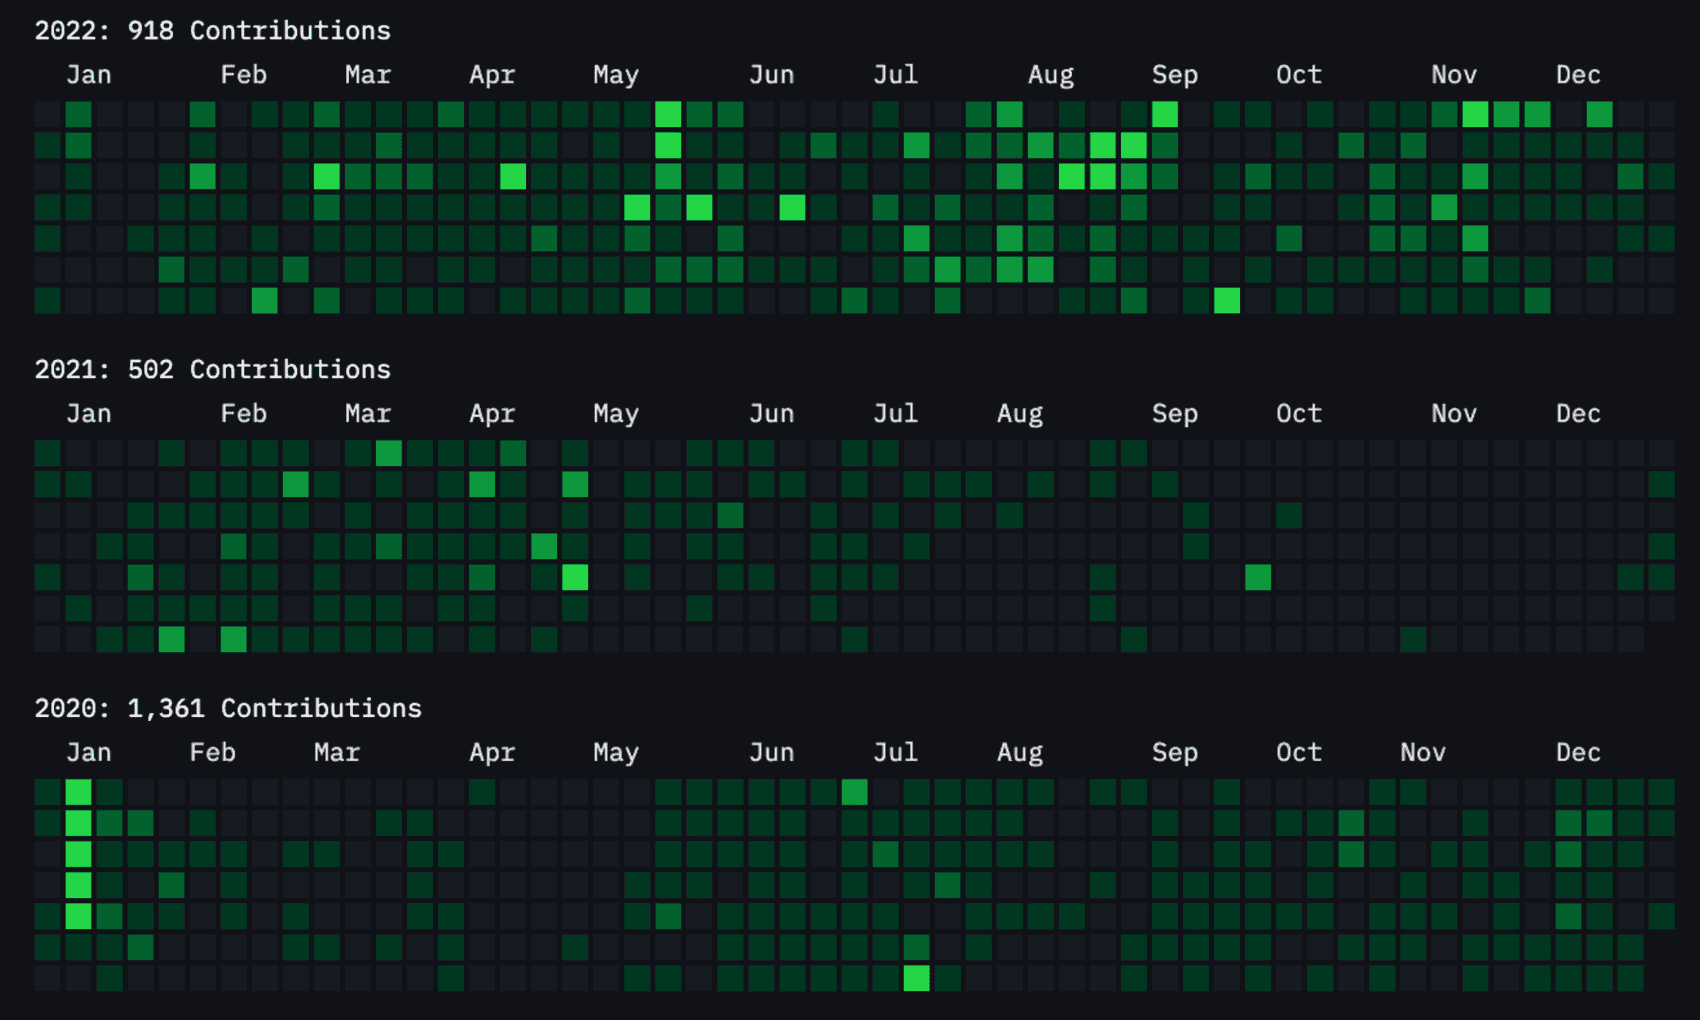Select the Sep label in the 2022 graph

pos(1174,76)
